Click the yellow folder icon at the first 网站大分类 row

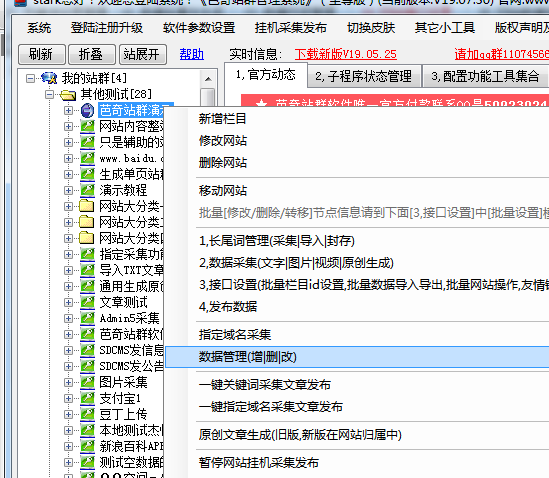coord(86,206)
